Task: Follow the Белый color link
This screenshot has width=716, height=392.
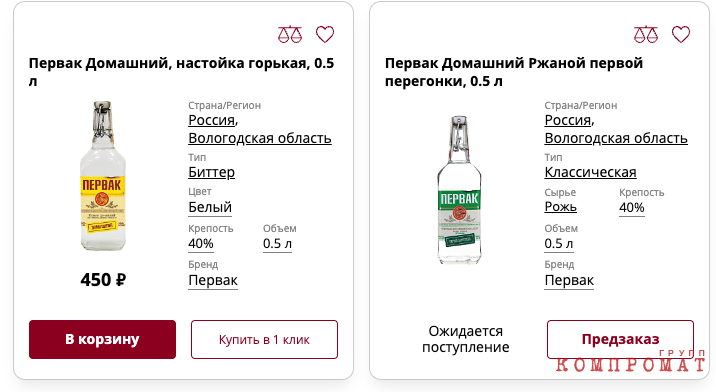Action: (210, 207)
